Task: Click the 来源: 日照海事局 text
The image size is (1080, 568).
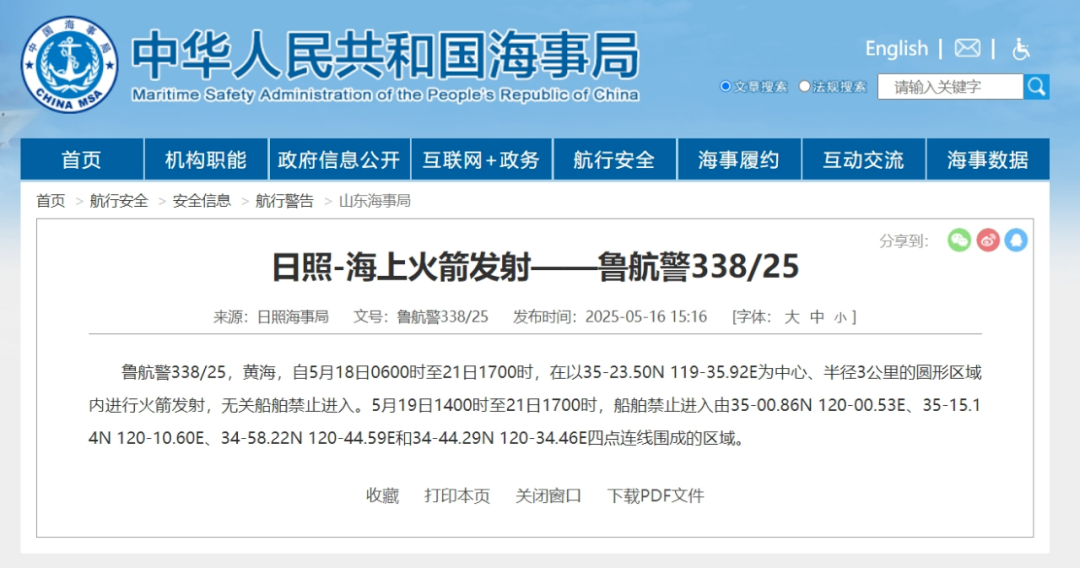Action: pos(271,317)
